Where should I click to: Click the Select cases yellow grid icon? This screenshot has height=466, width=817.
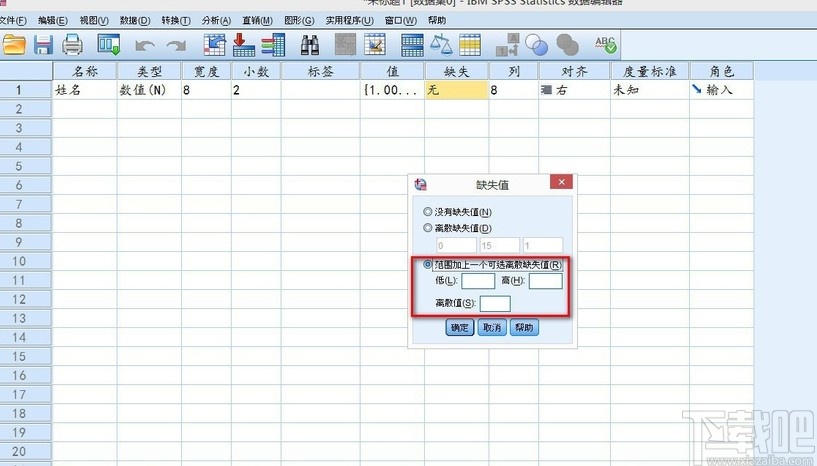click(x=469, y=45)
